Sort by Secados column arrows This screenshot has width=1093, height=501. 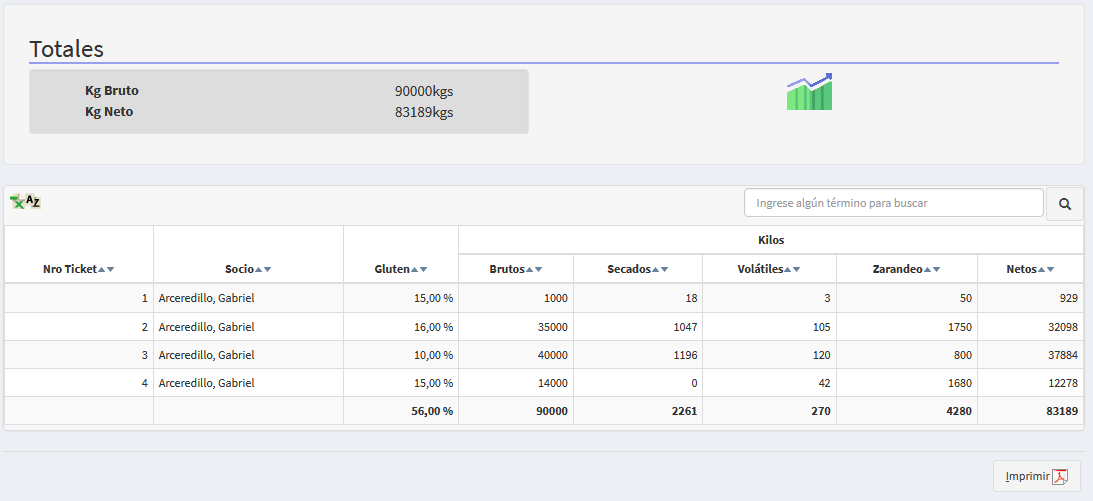coord(660,269)
